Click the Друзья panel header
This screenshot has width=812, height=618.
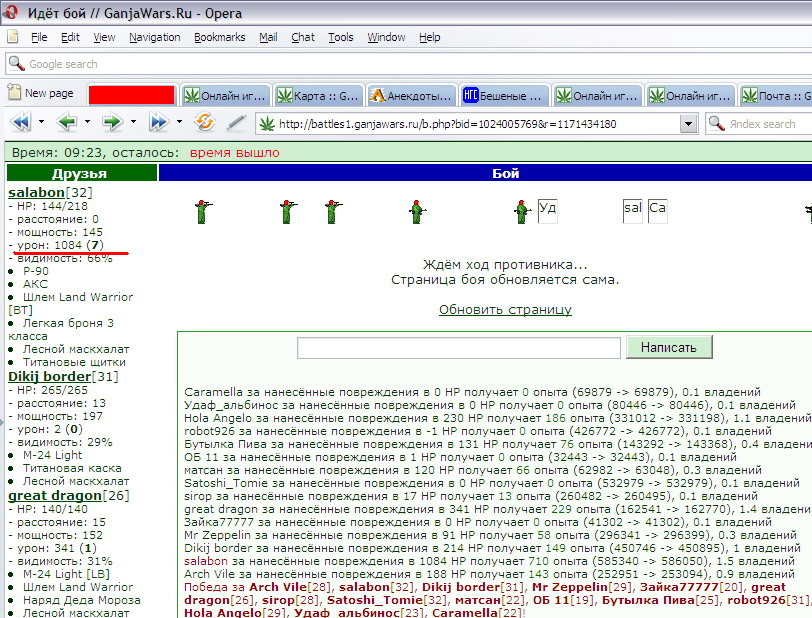pos(81,173)
